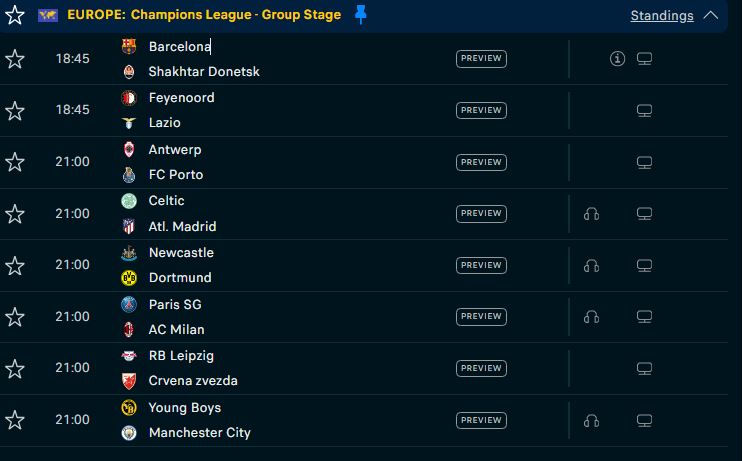The height and width of the screenshot is (461, 742).
Task: Open Preview for Feyenoord vs Lazio
Action: [481, 110]
